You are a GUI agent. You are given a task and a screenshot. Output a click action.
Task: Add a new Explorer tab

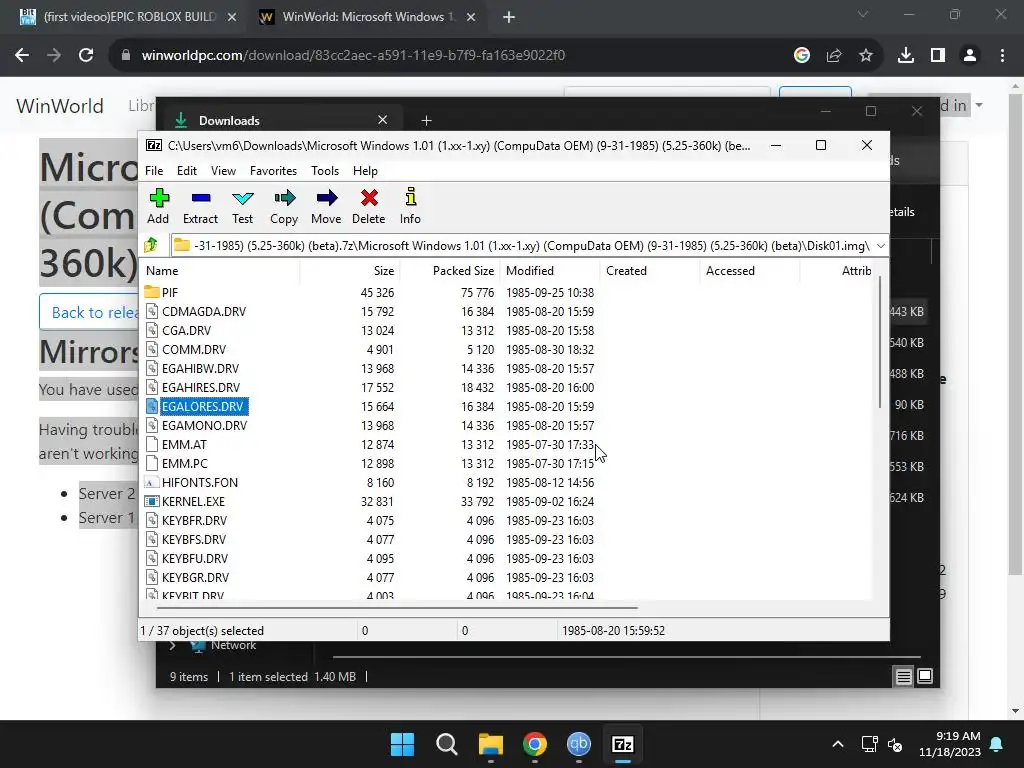click(x=426, y=120)
